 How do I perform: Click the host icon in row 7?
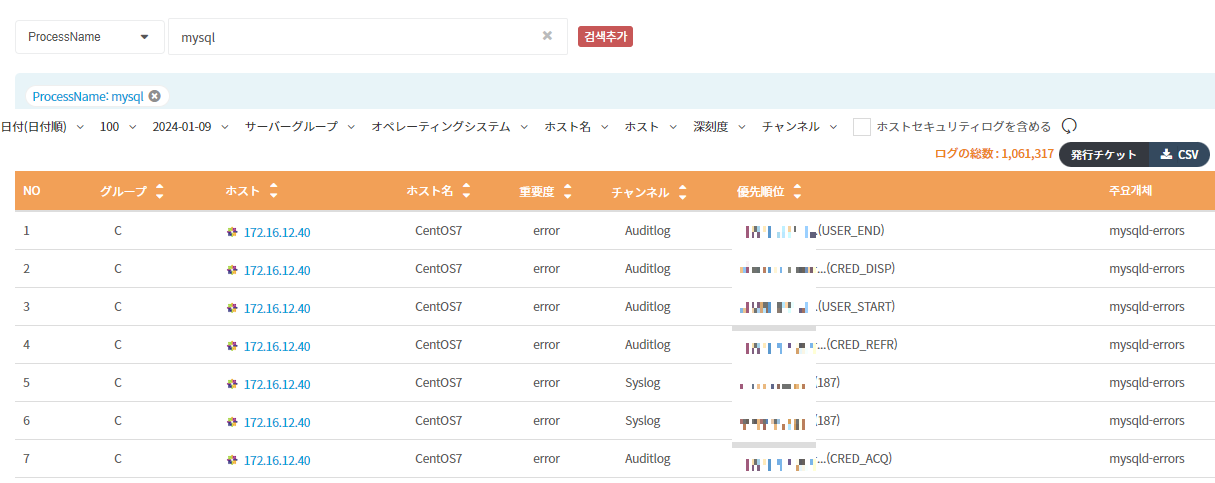(232, 459)
